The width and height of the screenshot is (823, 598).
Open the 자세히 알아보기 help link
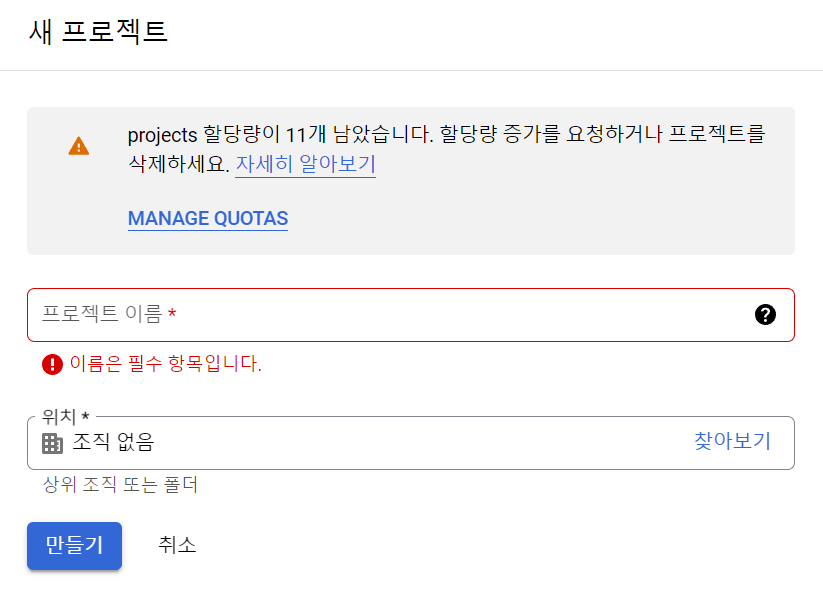pyautogui.click(x=306, y=165)
